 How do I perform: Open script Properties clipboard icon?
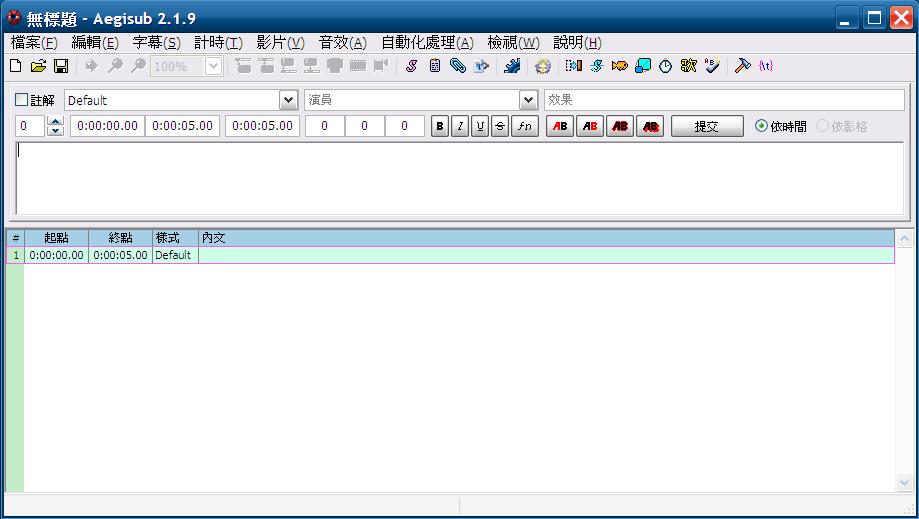point(434,66)
